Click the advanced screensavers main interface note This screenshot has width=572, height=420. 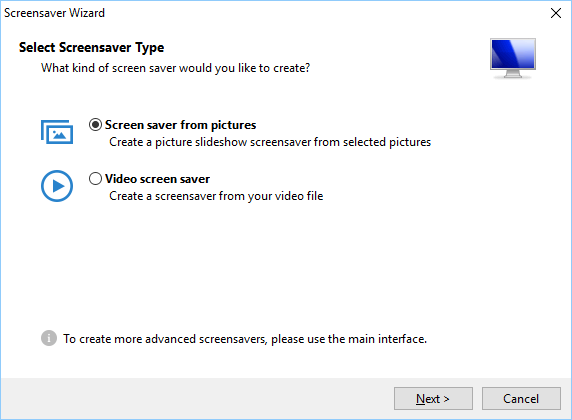tap(245, 339)
